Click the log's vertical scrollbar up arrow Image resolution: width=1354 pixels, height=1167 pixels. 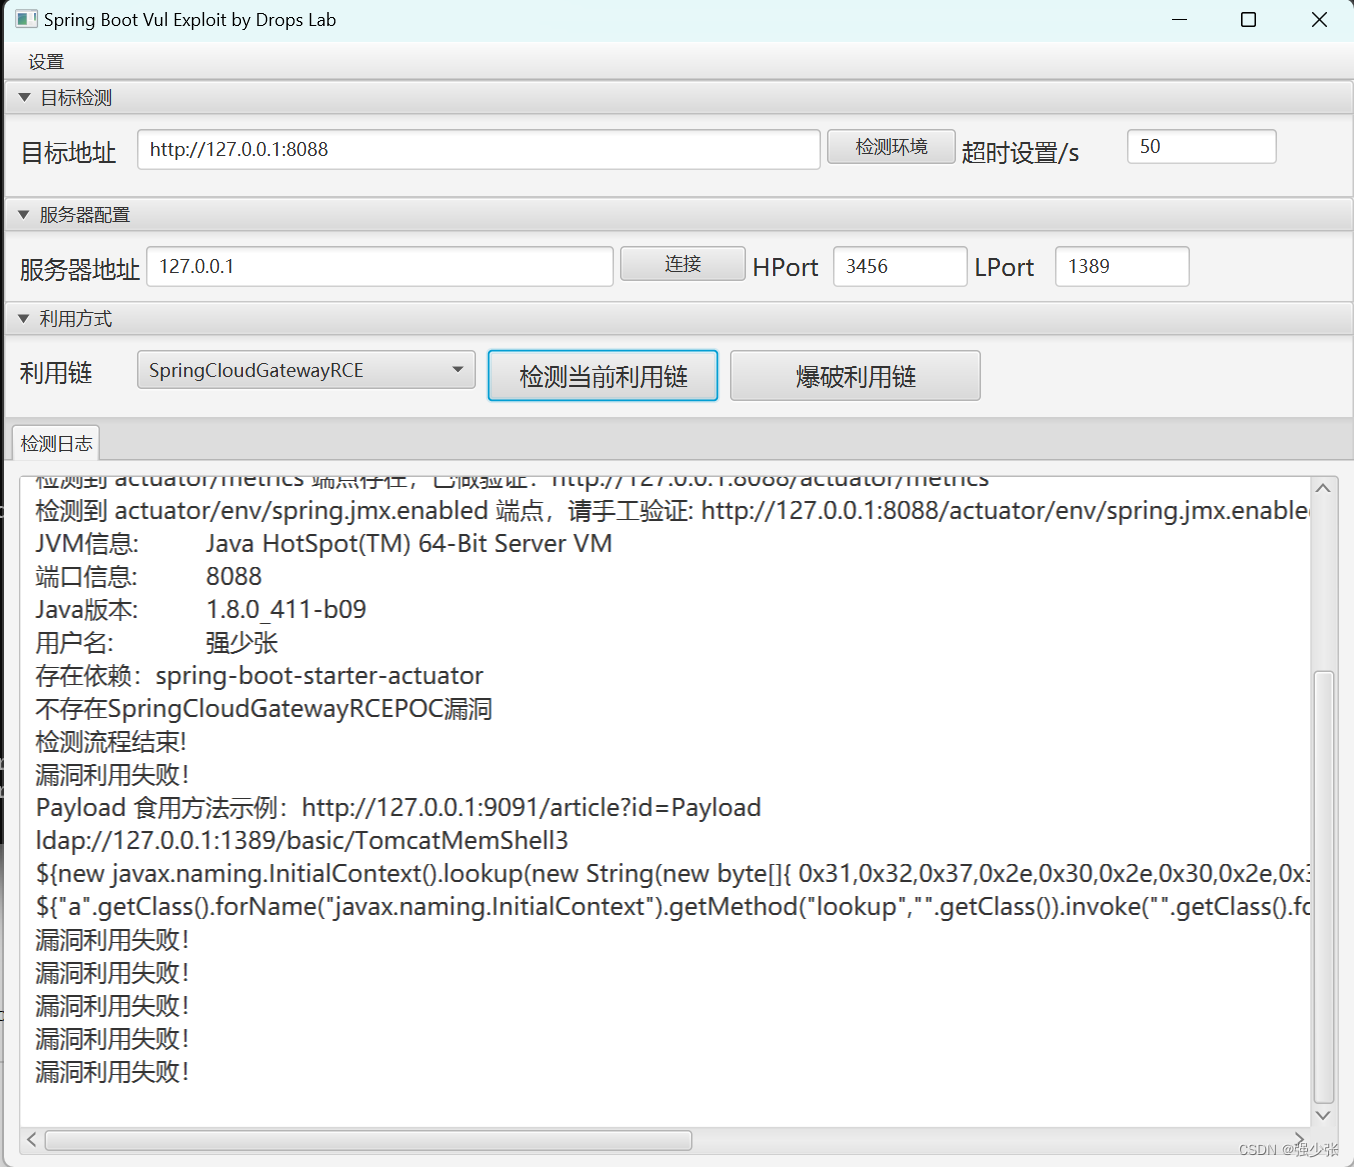pyautogui.click(x=1323, y=488)
